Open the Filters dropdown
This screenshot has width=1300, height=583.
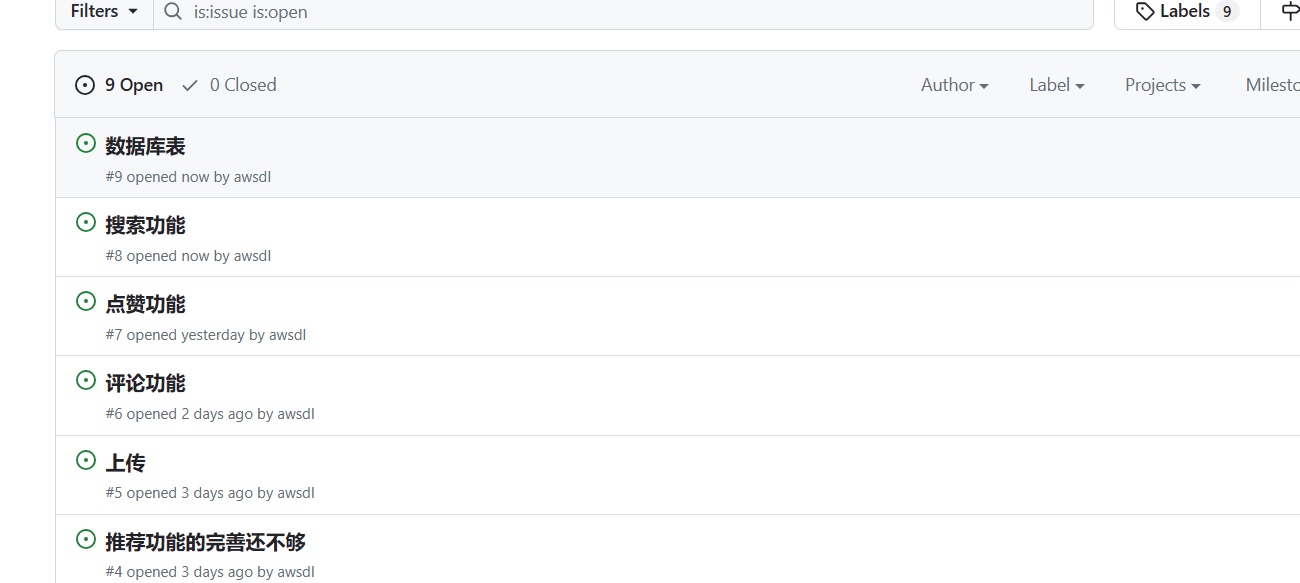click(104, 12)
